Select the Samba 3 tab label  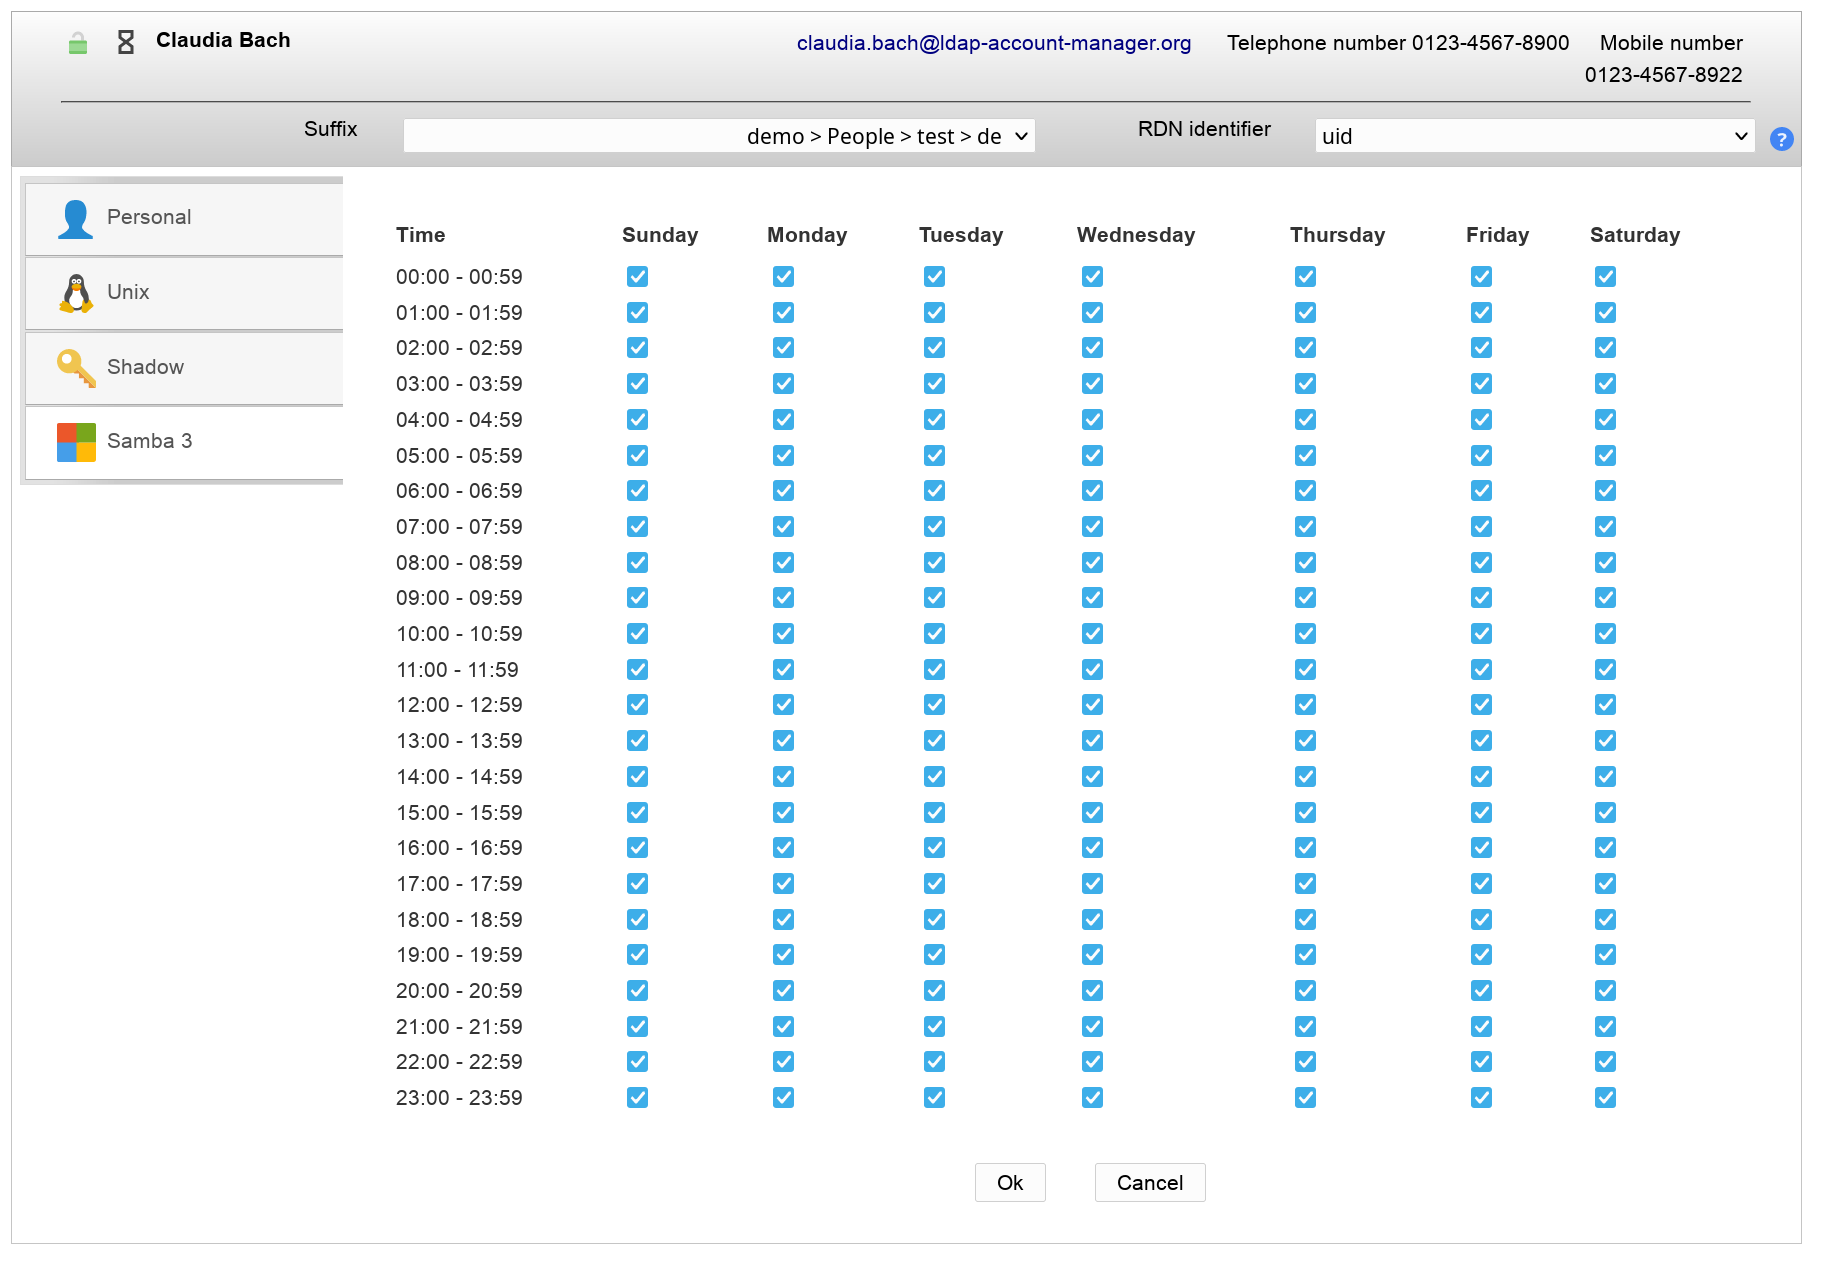149,441
